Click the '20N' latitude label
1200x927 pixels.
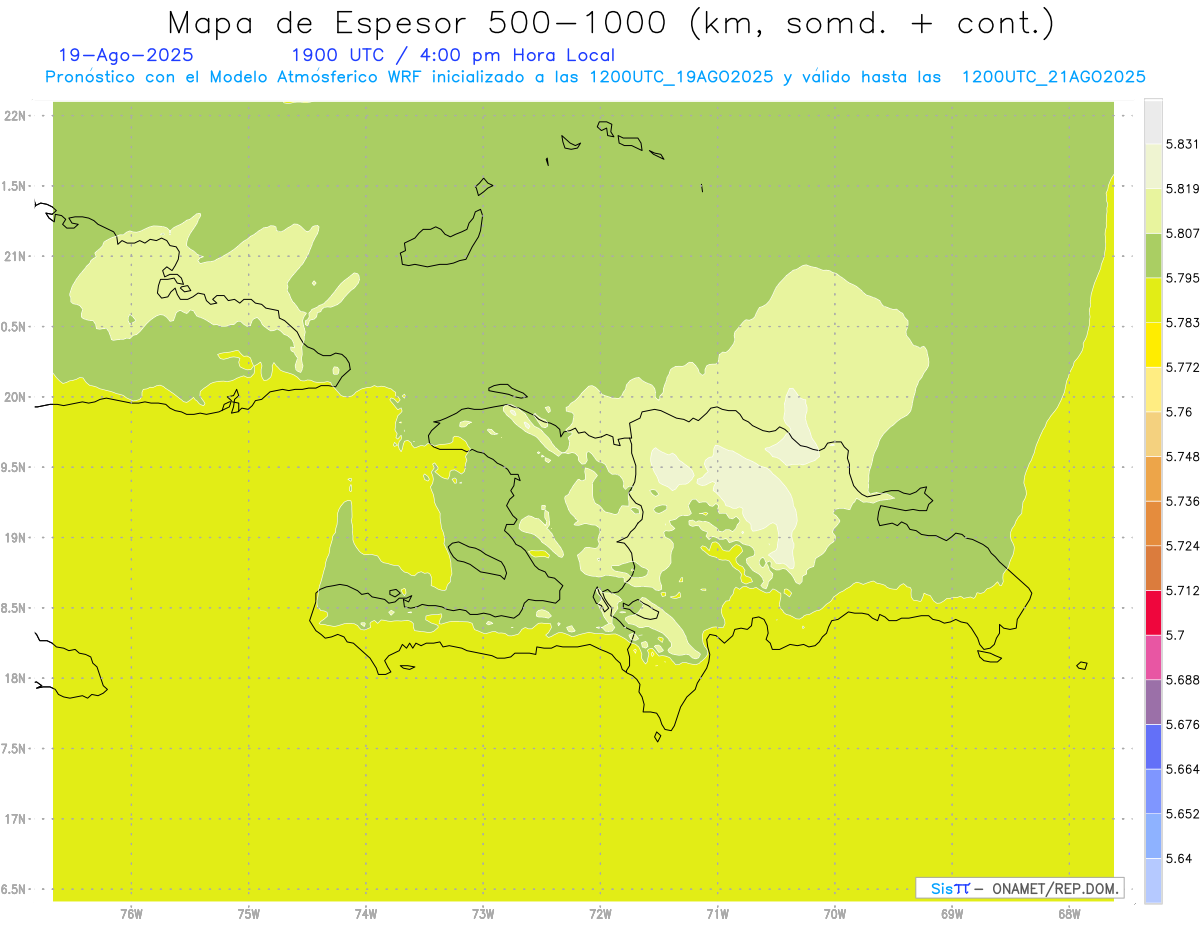[15, 397]
